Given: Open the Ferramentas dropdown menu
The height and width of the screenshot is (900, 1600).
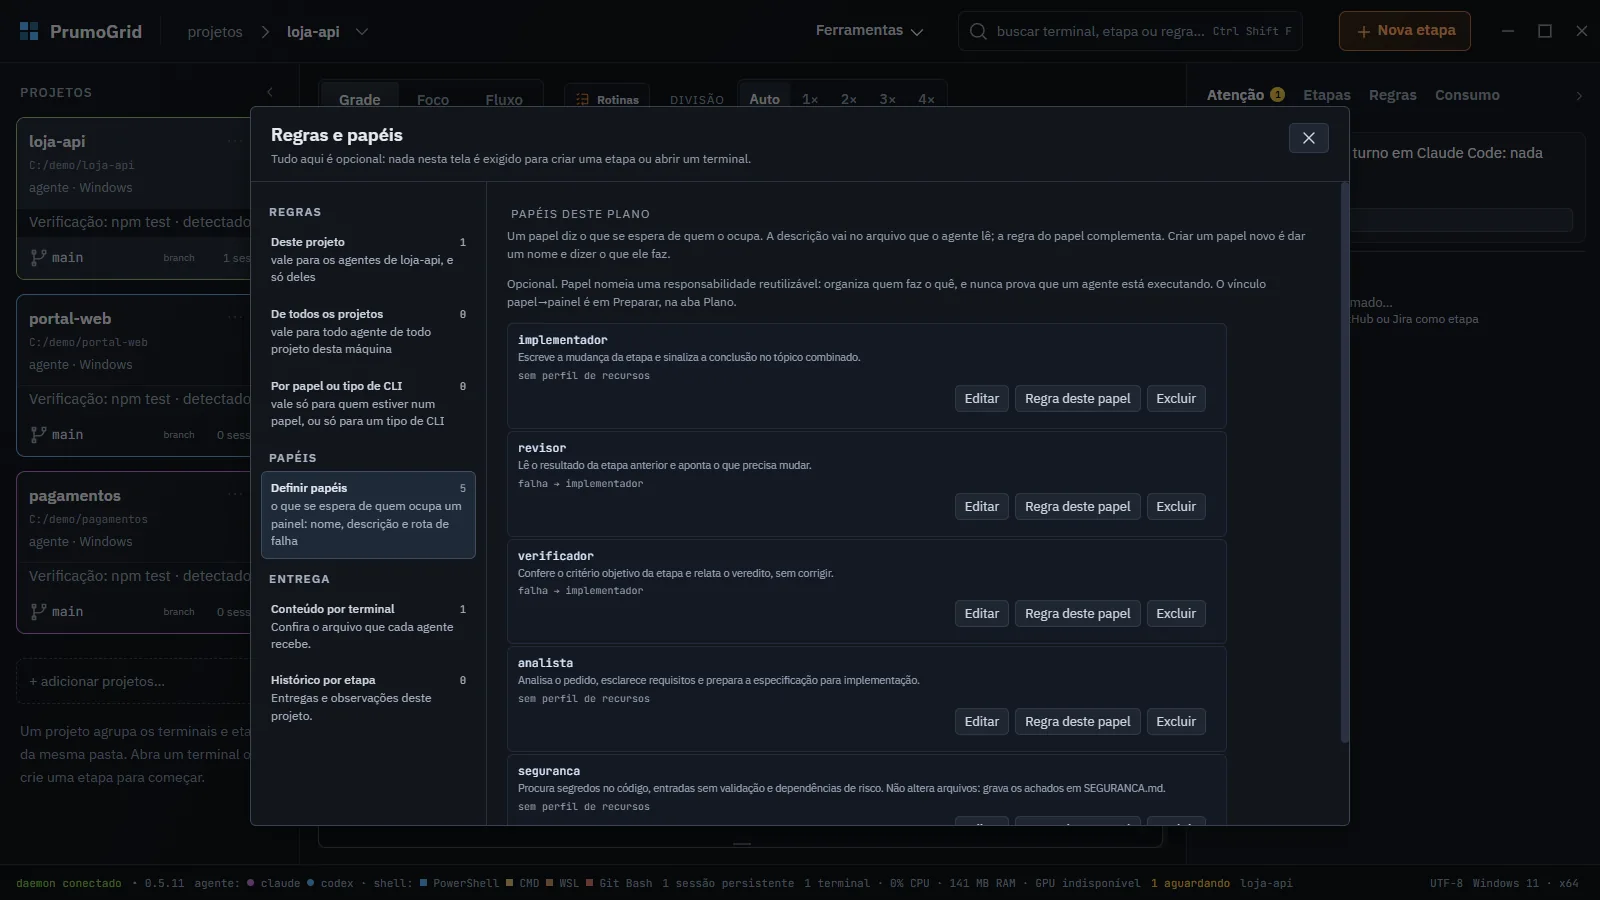Looking at the screenshot, I should point(869,31).
